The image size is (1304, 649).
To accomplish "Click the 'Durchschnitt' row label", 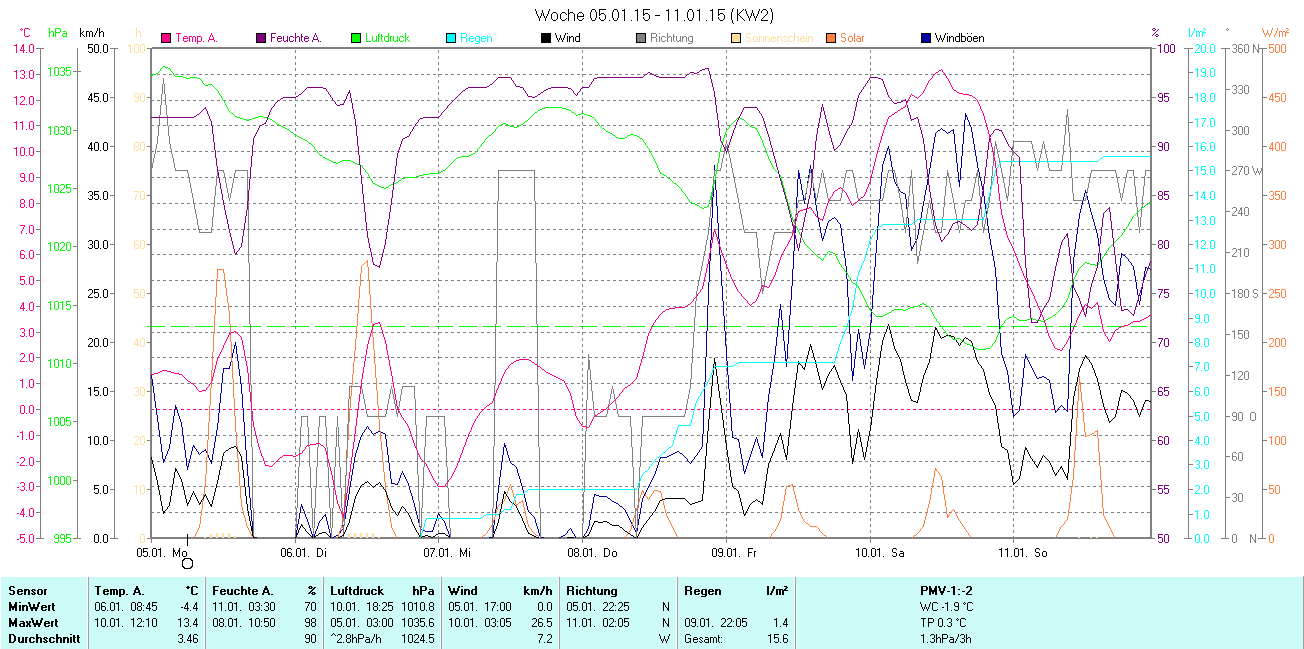I will (44, 639).
